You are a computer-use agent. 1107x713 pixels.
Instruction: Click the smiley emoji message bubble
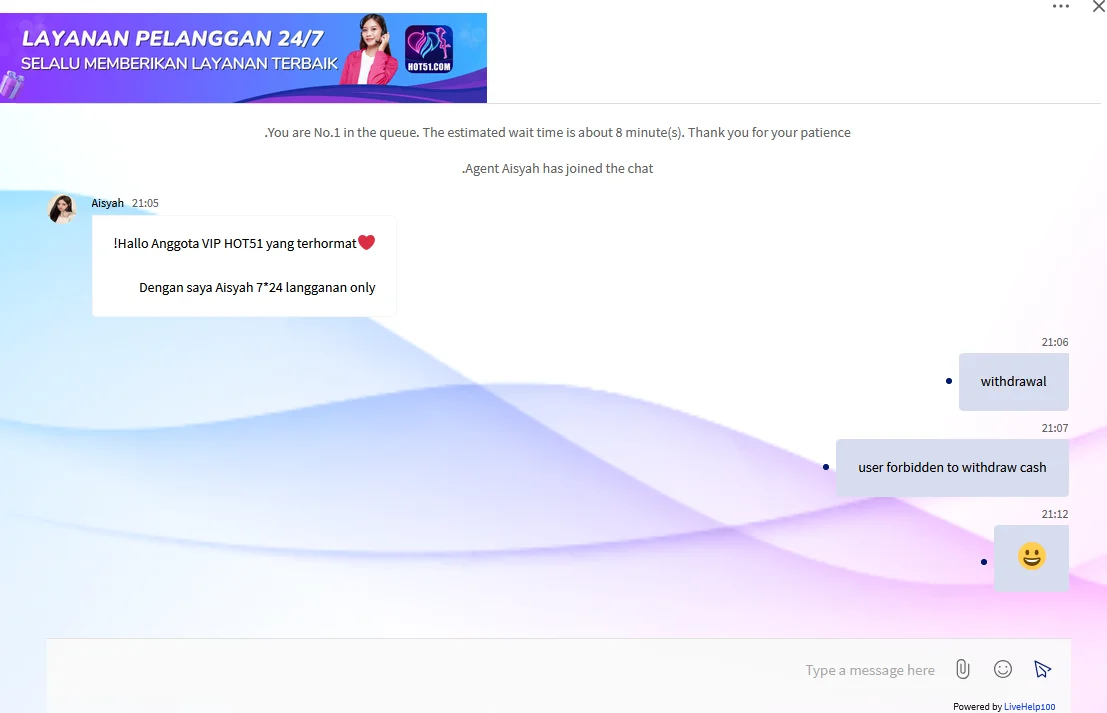(x=1031, y=558)
